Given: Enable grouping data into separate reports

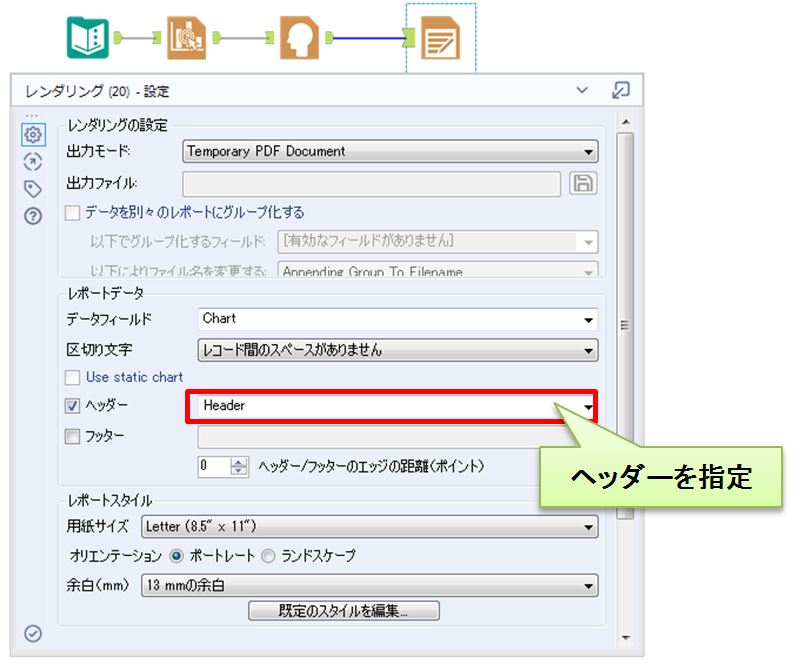Looking at the screenshot, I should [72, 213].
